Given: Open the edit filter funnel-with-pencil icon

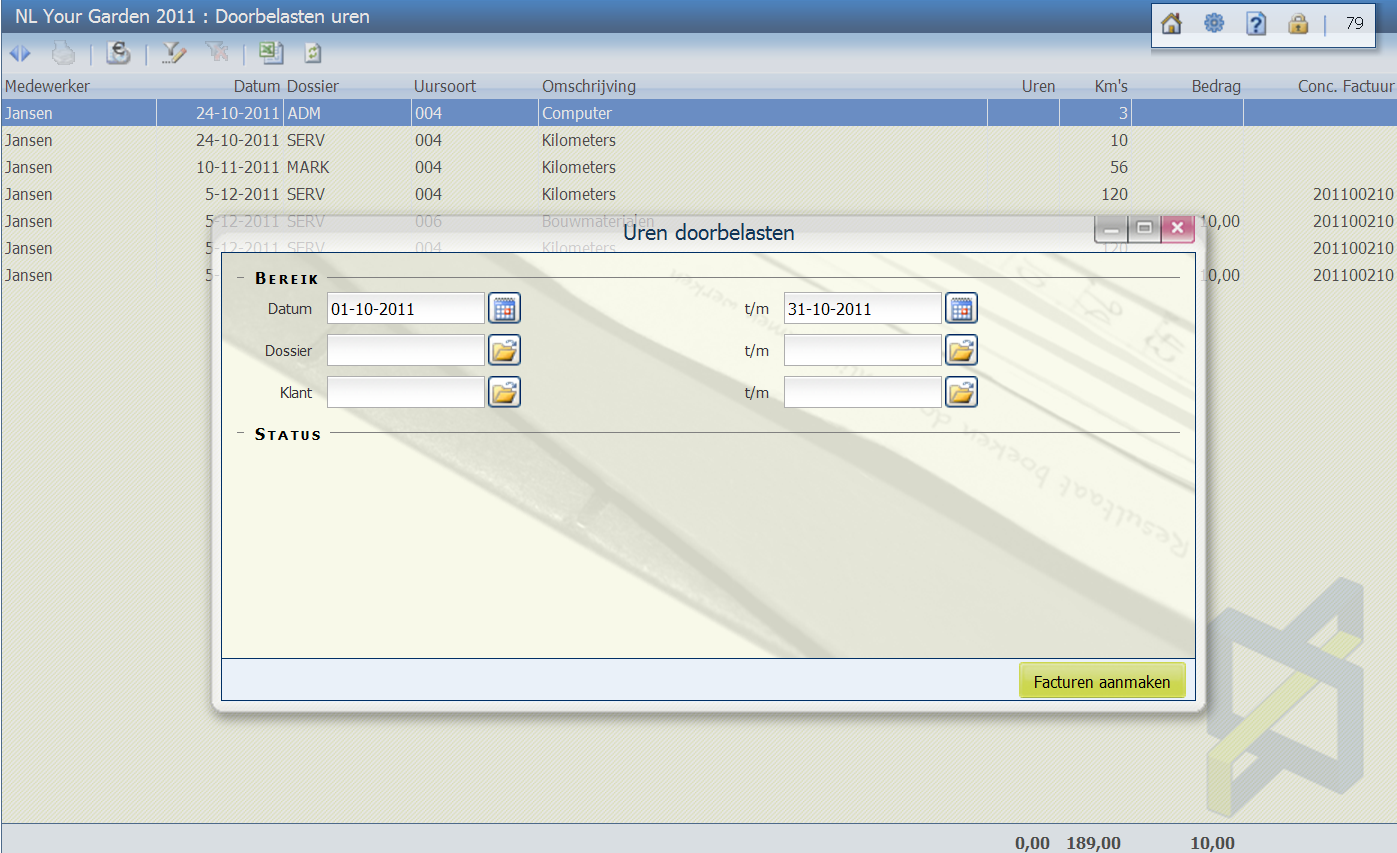Looking at the screenshot, I should 175,53.
